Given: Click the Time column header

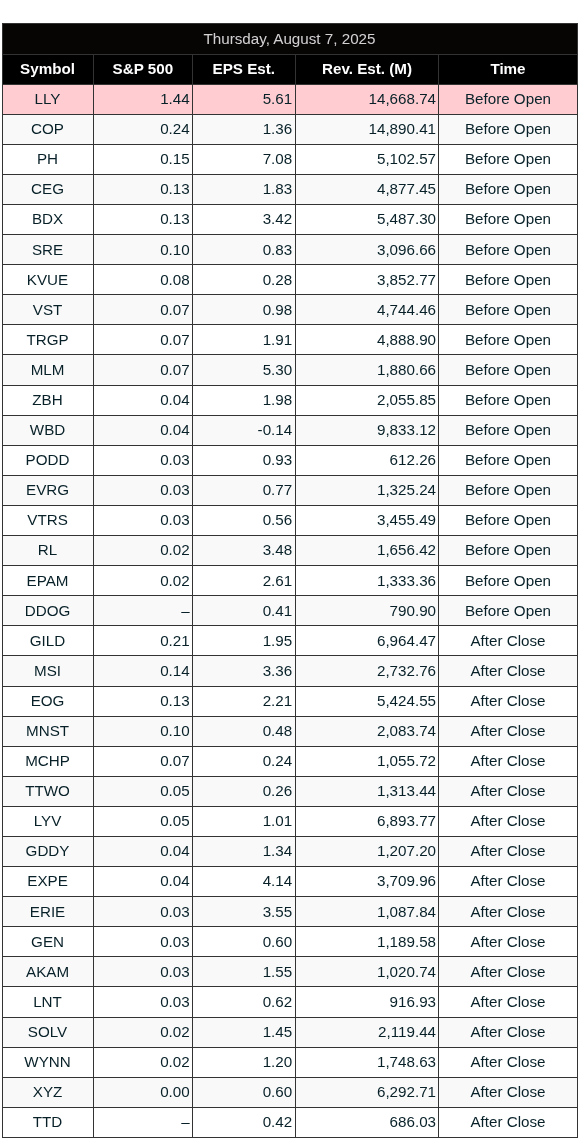Looking at the screenshot, I should coord(508,70).
